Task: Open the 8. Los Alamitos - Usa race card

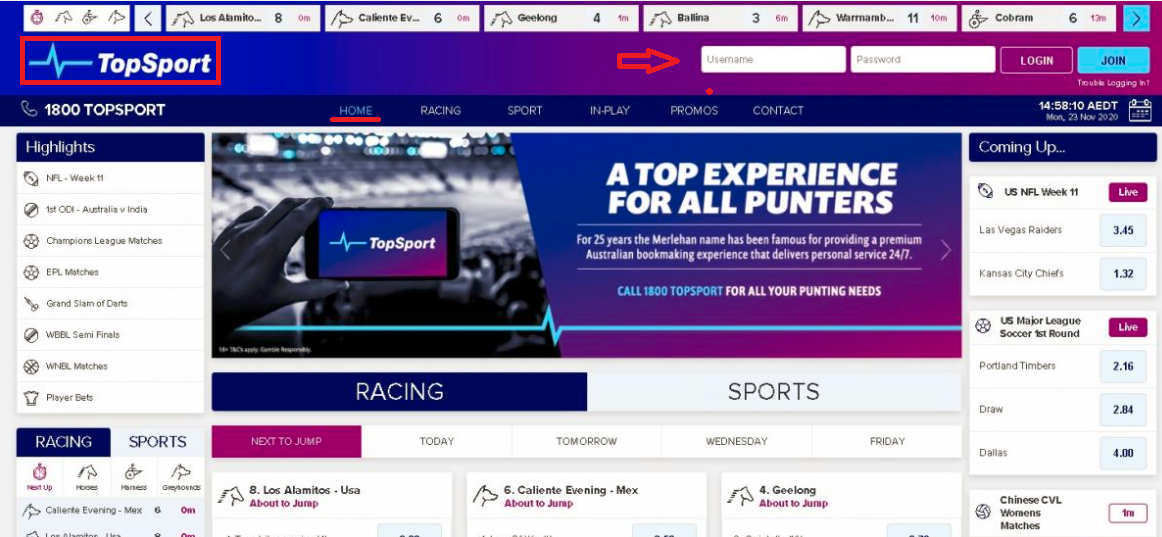Action: [332, 496]
